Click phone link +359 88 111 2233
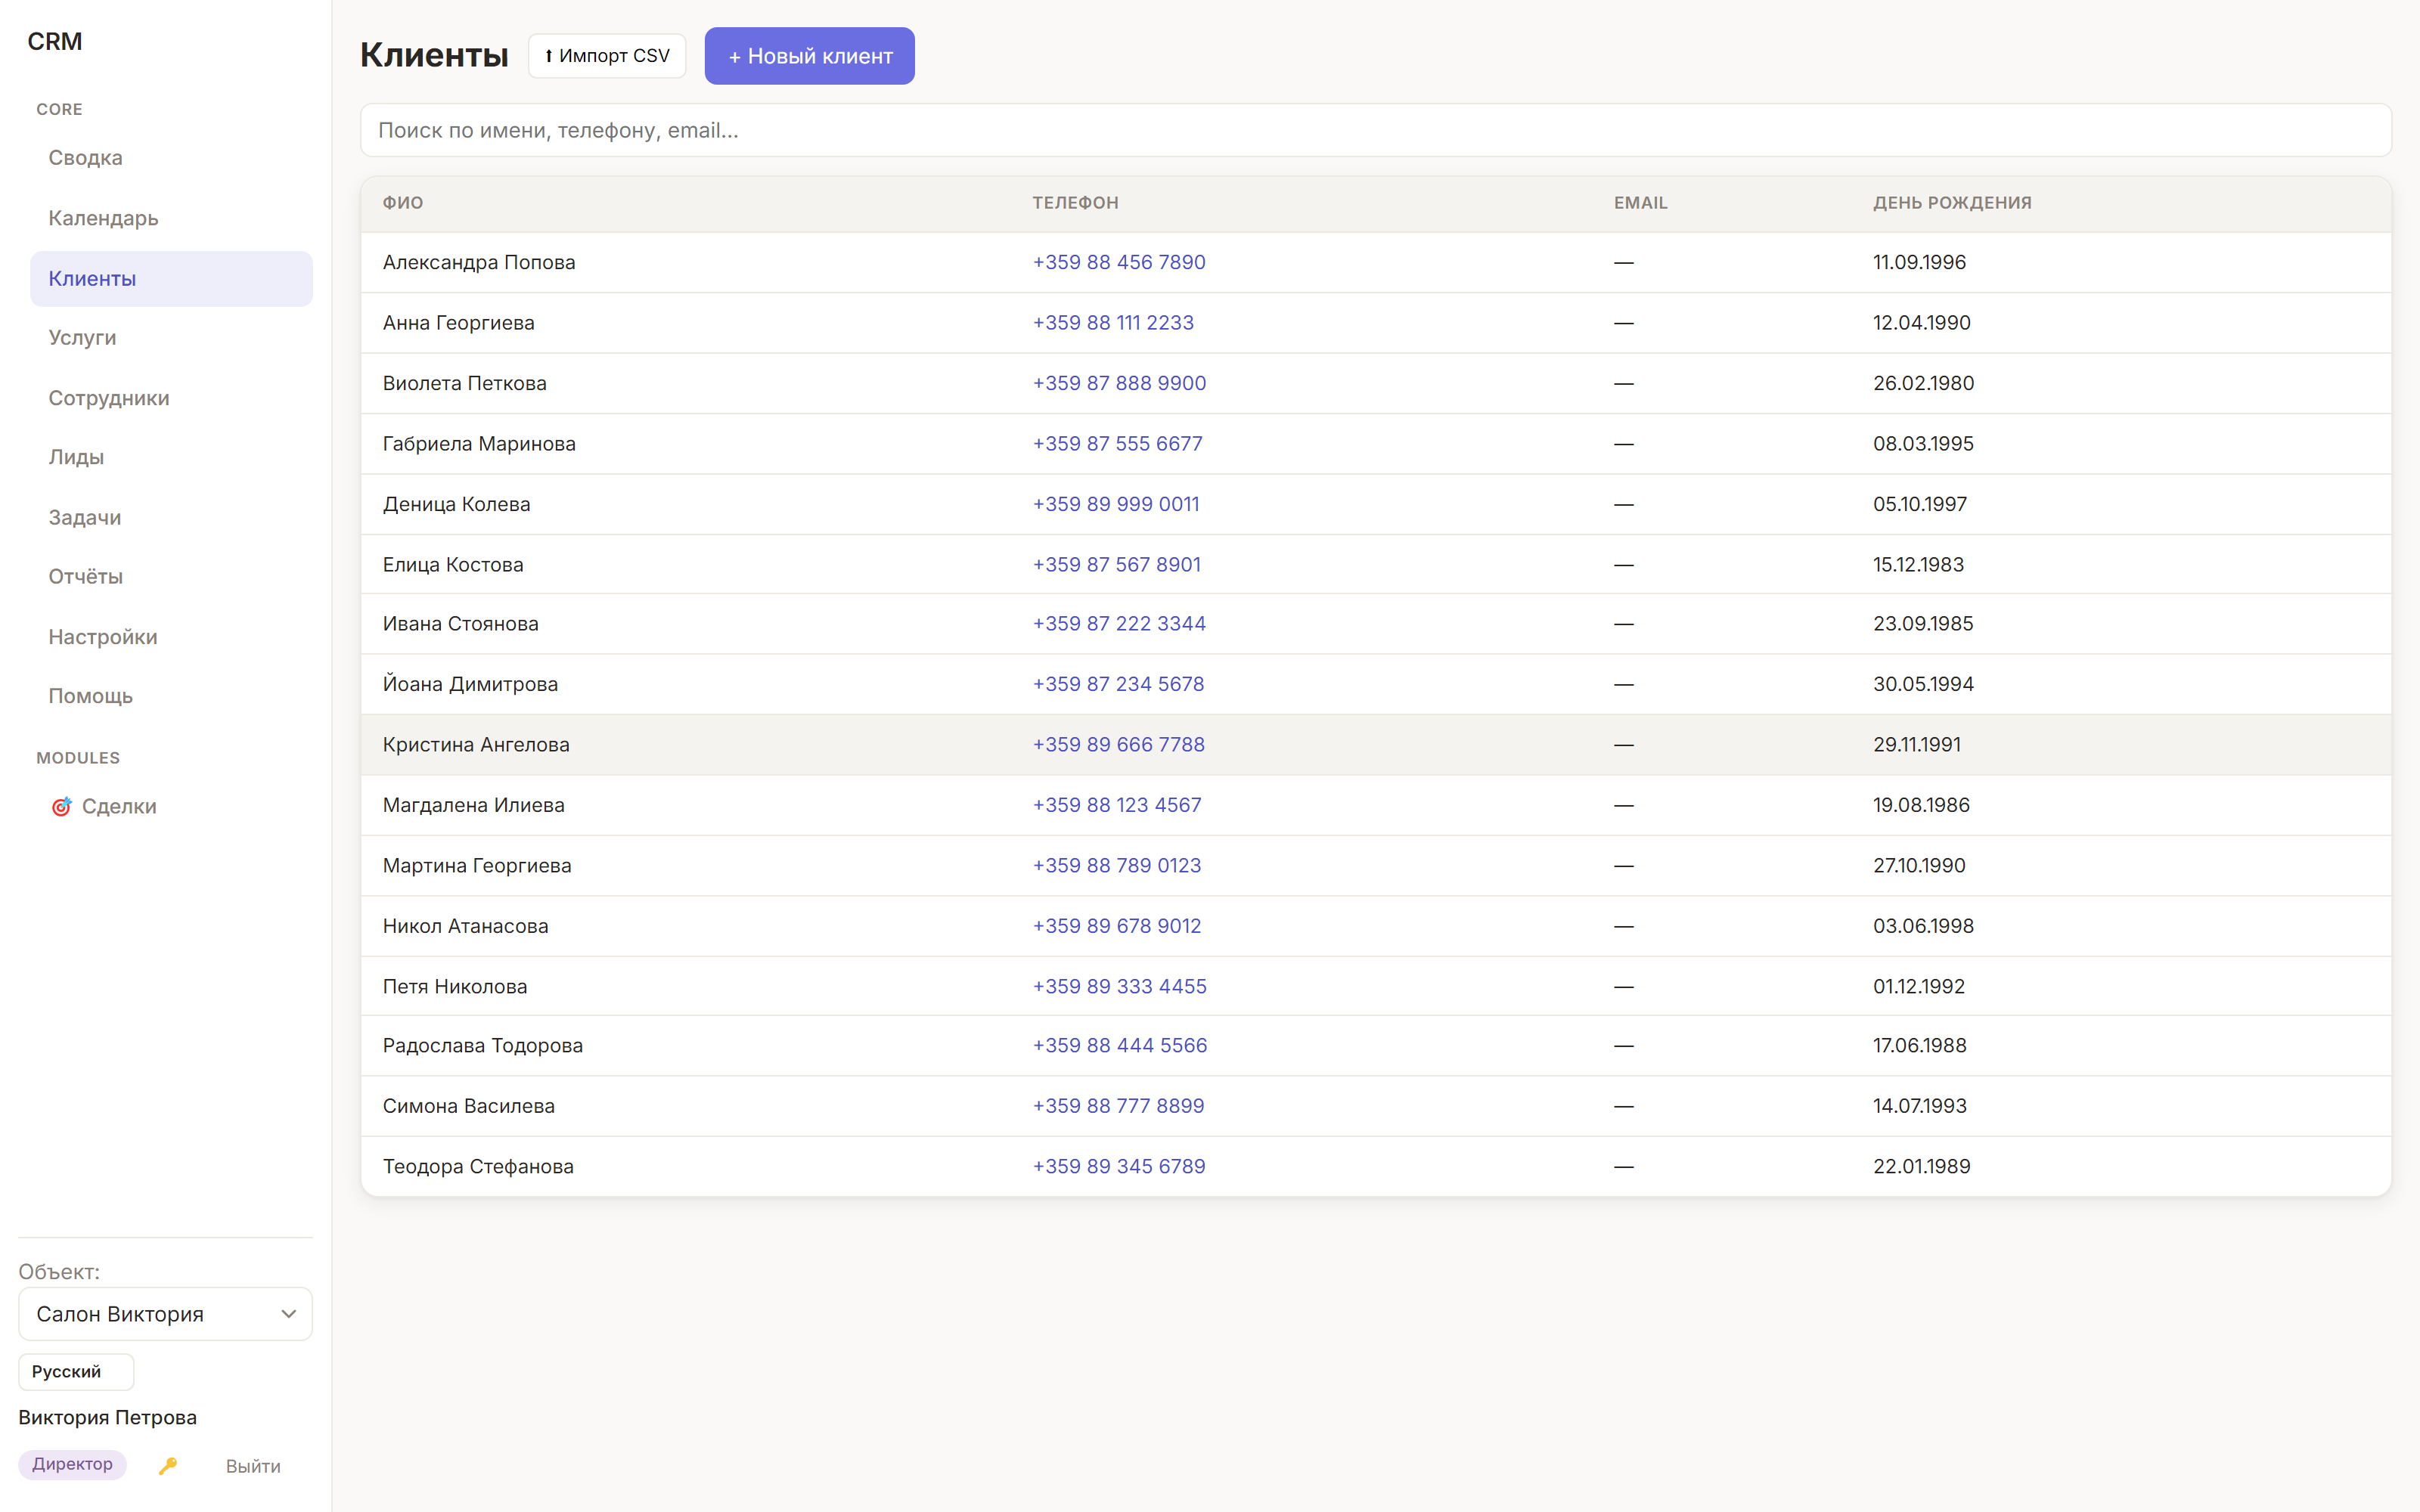The width and height of the screenshot is (2420, 1512). coord(1113,322)
